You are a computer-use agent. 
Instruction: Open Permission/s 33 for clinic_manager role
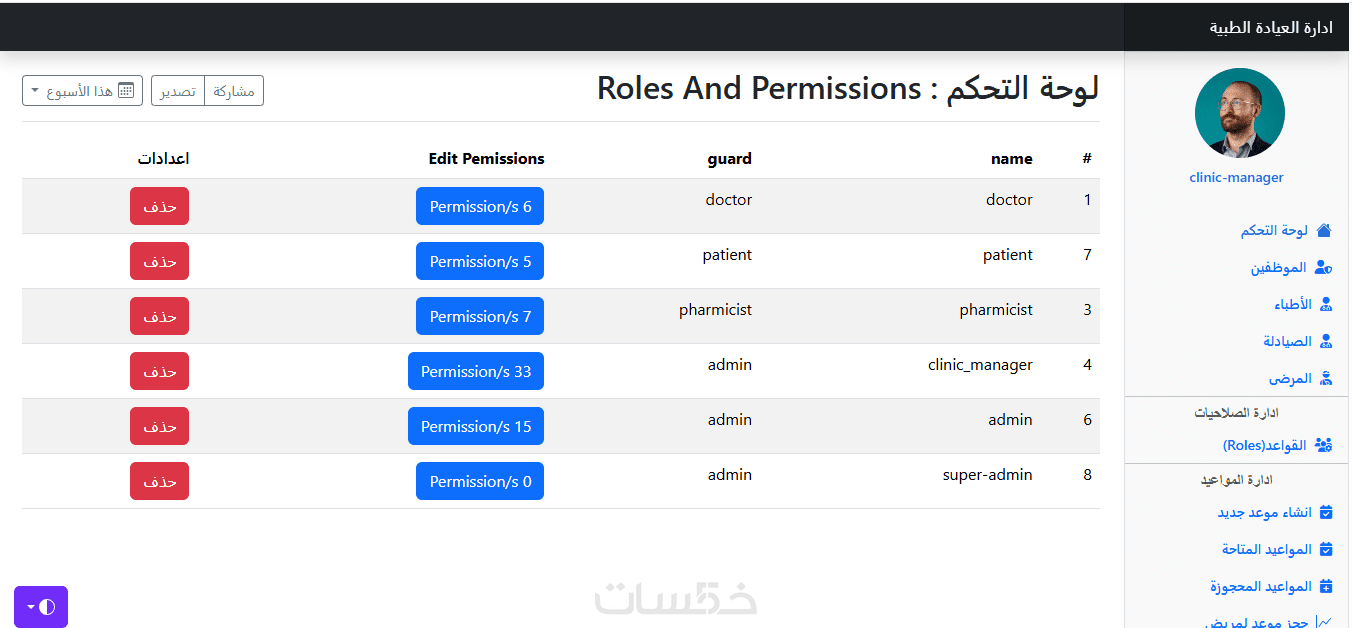(476, 372)
